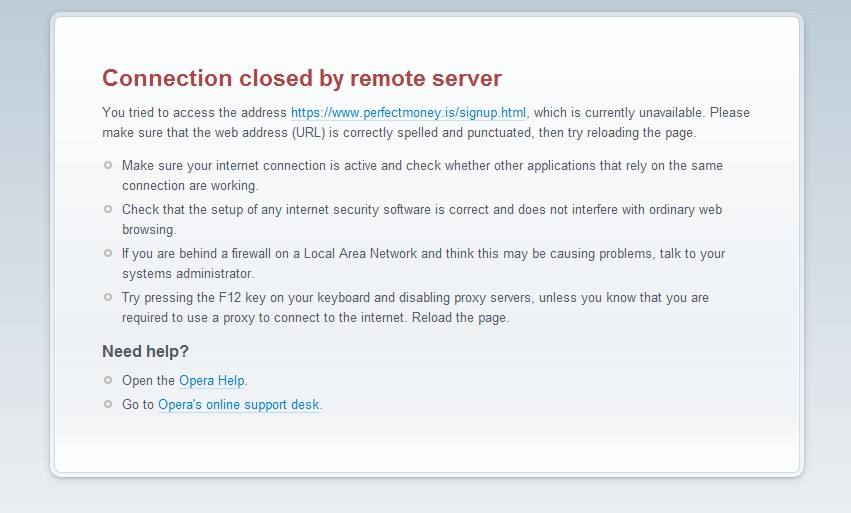Click the "systems administrator" text
851x513 pixels.
pos(188,273)
